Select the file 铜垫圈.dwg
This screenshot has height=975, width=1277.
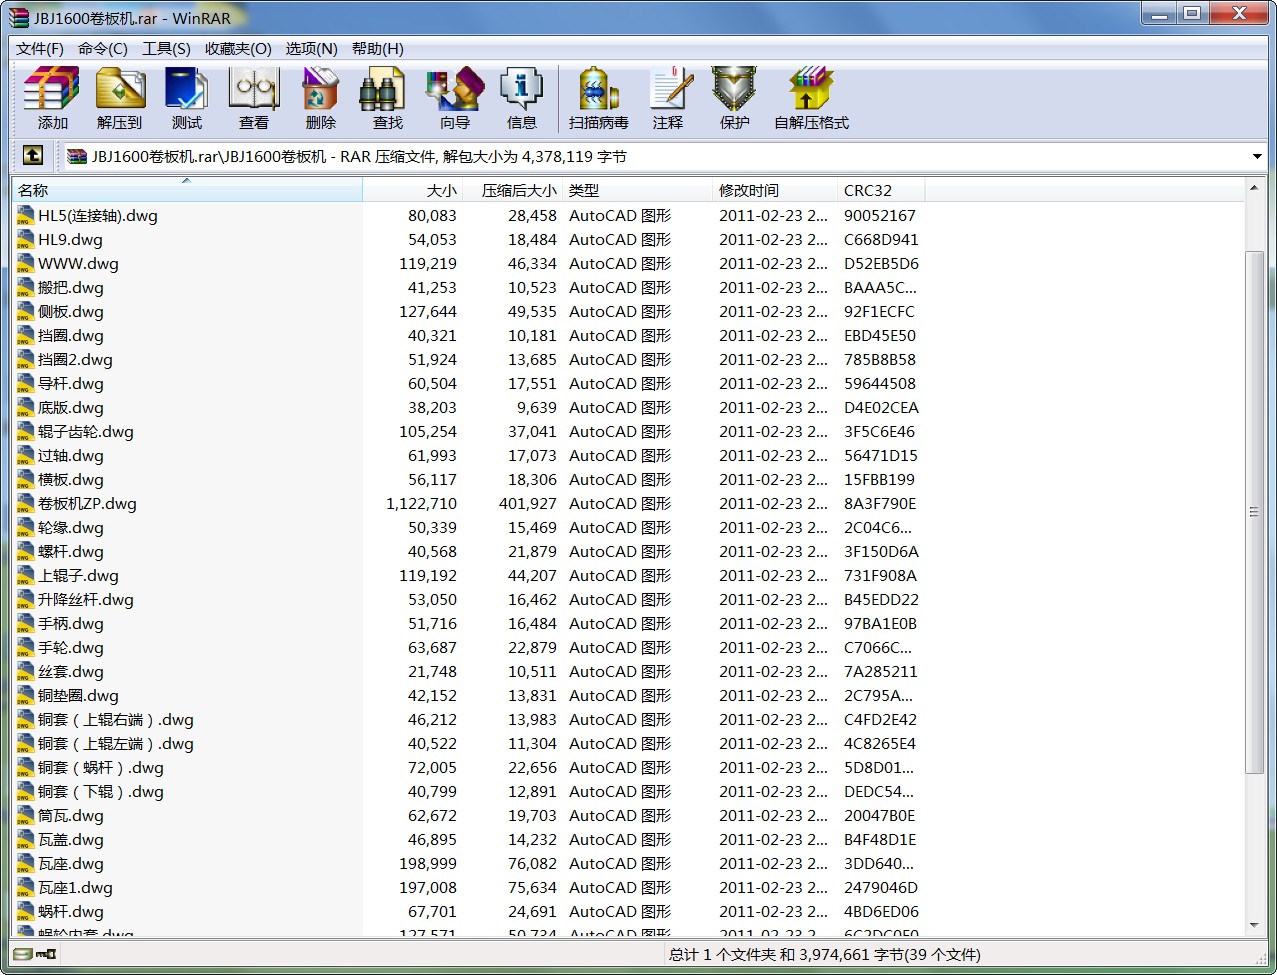tap(78, 695)
